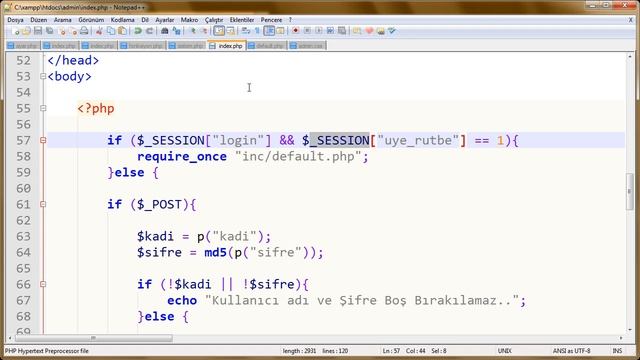Click the horizontal scrollbar thumb
Screen dimensions: 640x360
click(93, 338)
